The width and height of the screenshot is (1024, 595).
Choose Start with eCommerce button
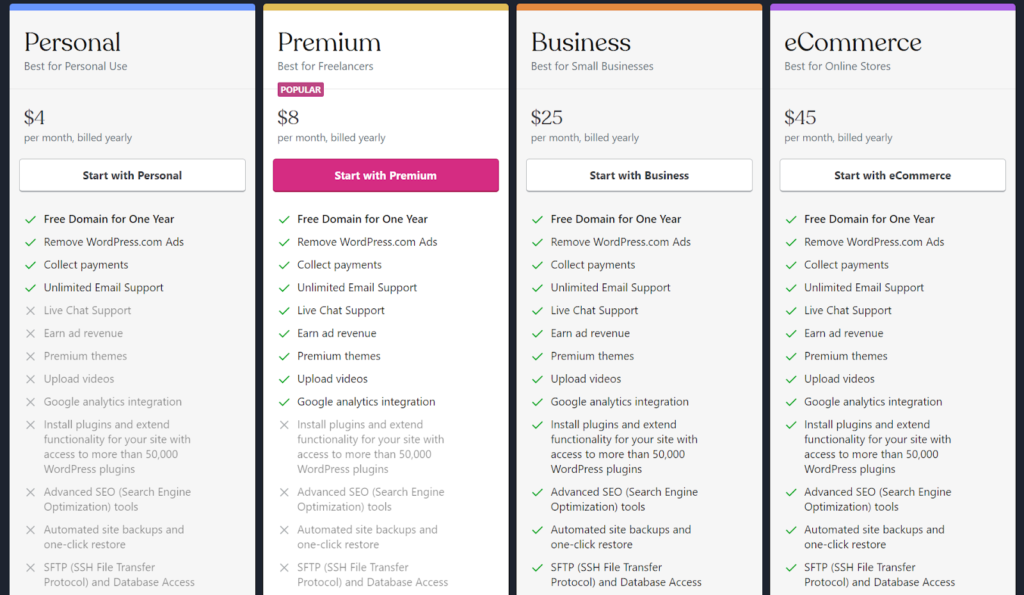pyautogui.click(x=892, y=175)
